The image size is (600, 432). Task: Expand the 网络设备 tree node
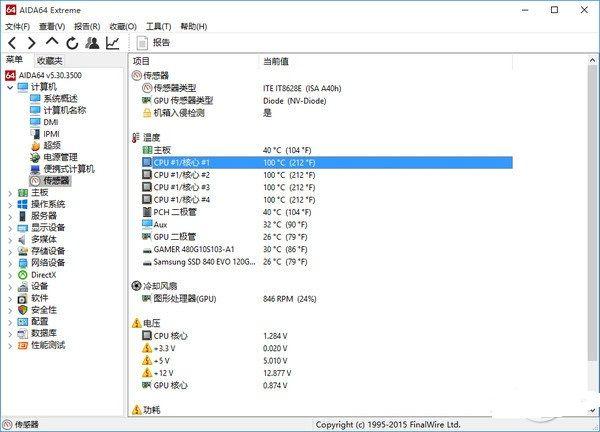click(10, 264)
